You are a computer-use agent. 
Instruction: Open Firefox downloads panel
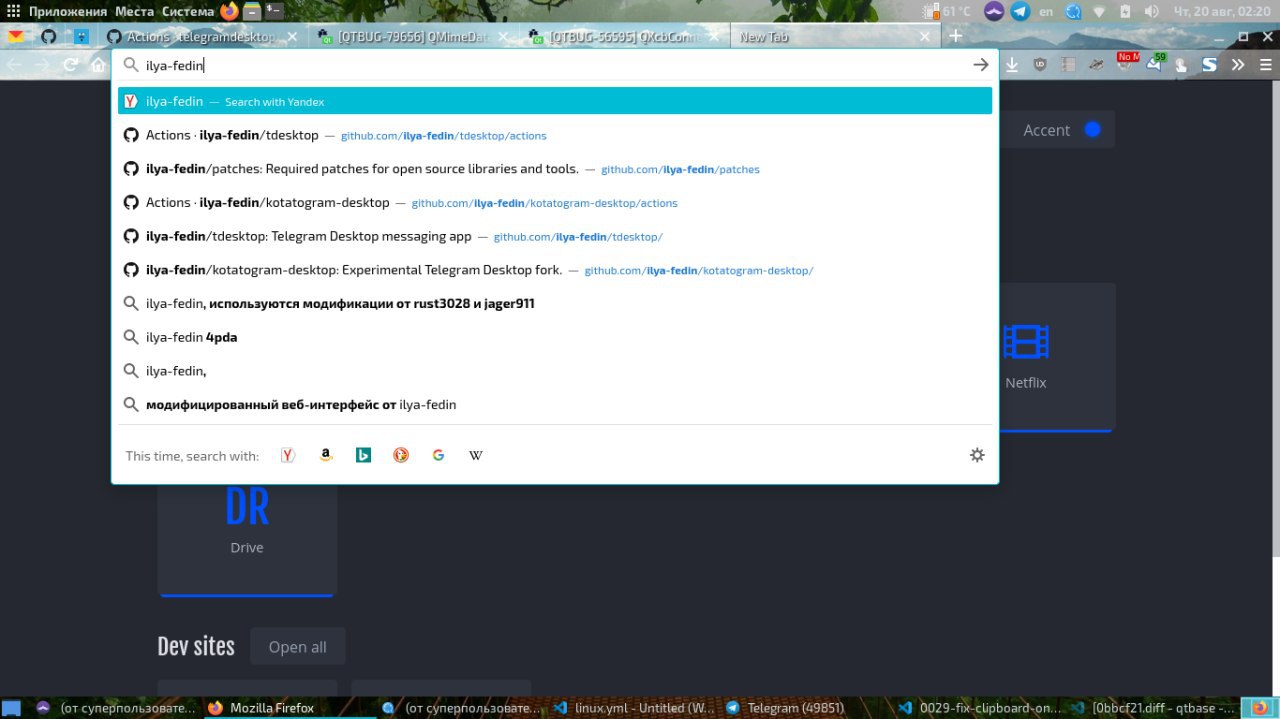coord(1012,64)
